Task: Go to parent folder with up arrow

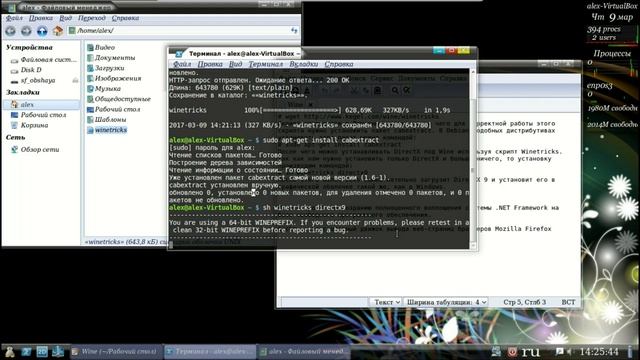Action: [42, 31]
